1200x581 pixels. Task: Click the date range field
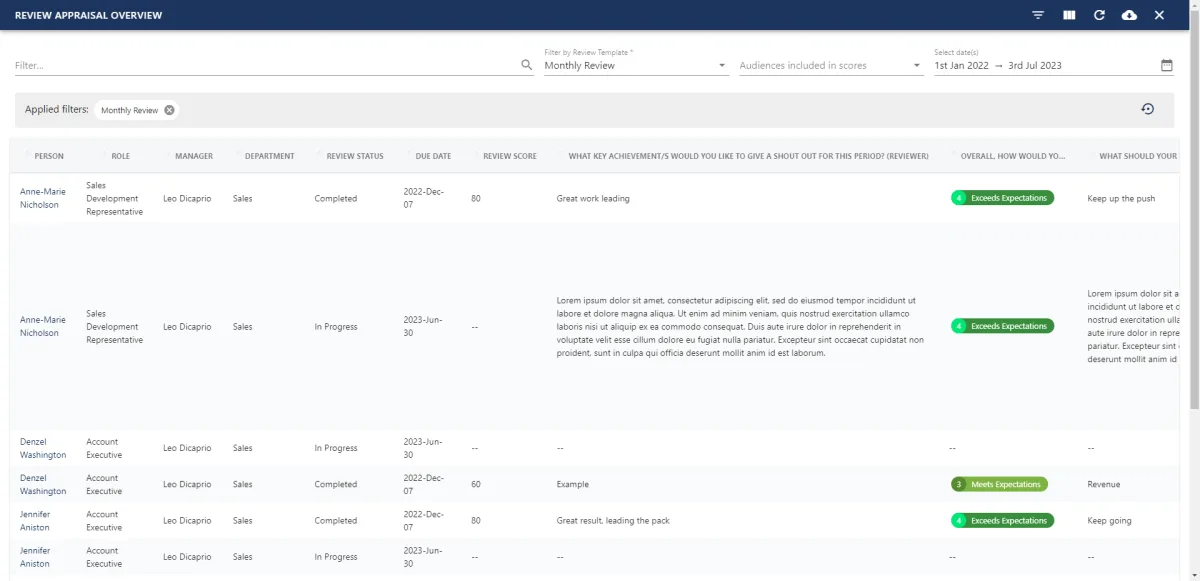[1045, 65]
